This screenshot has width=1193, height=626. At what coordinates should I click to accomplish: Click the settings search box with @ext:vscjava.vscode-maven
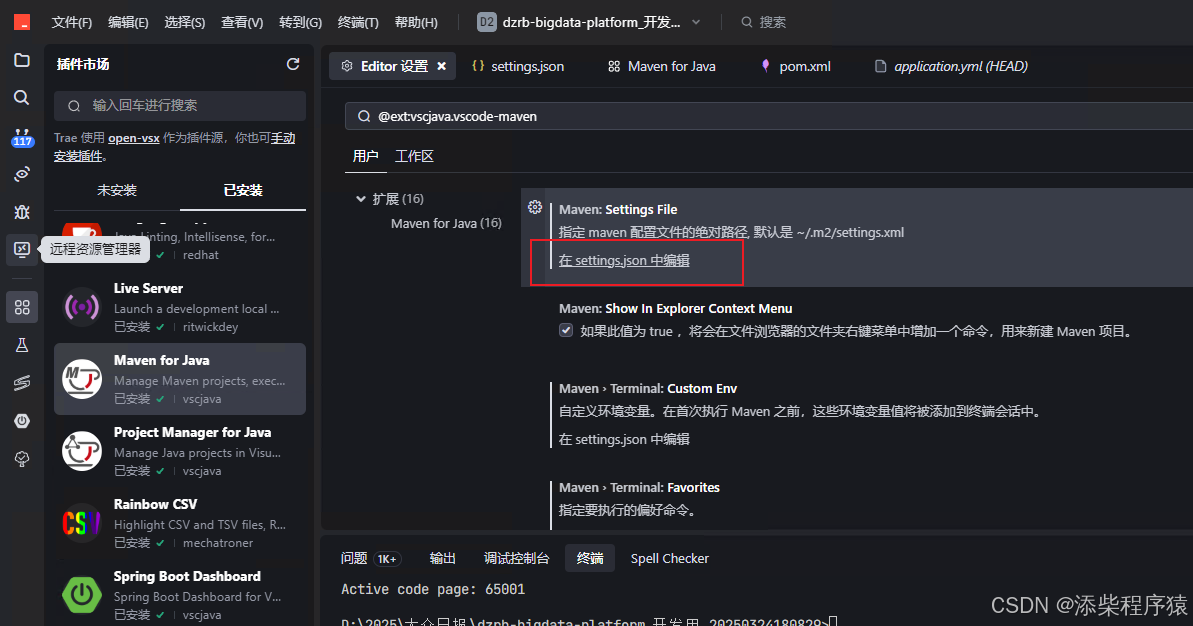click(x=768, y=116)
